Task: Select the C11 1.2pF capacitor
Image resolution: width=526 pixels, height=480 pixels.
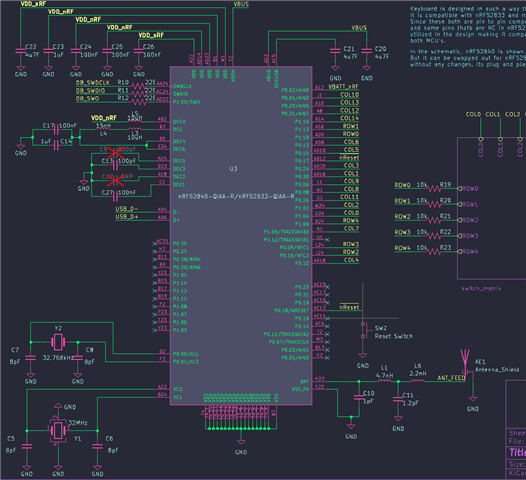Action: pyautogui.click(x=398, y=399)
